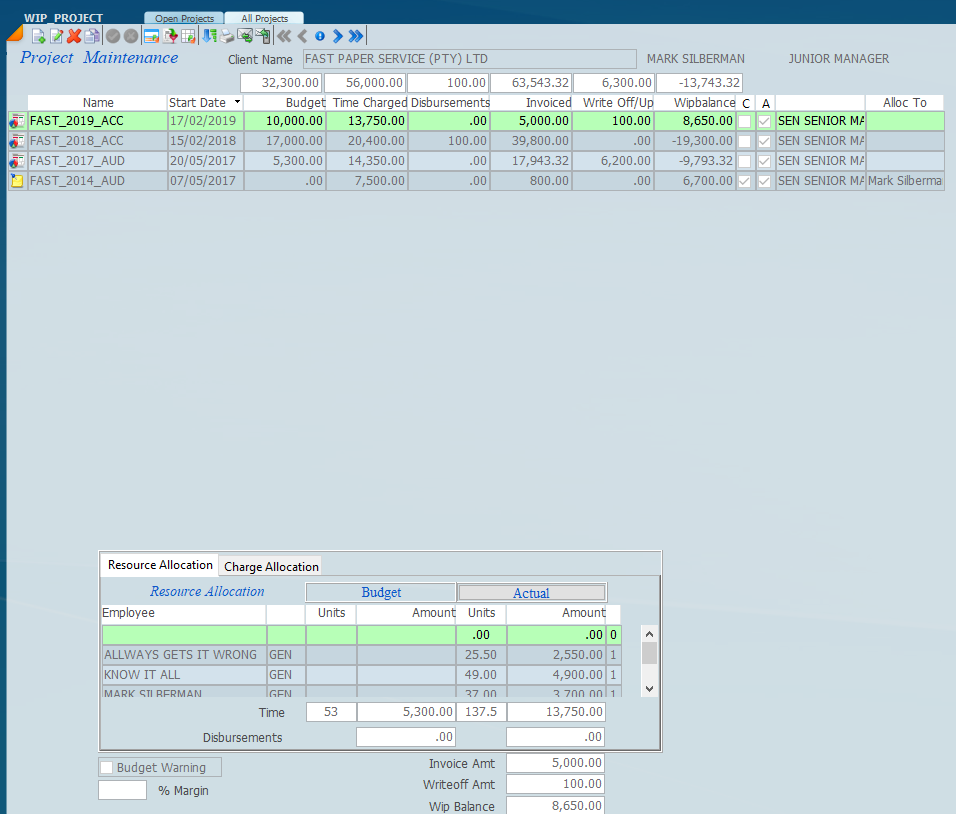
Task: Click the printer icon in toolbar
Action: [x=227, y=36]
